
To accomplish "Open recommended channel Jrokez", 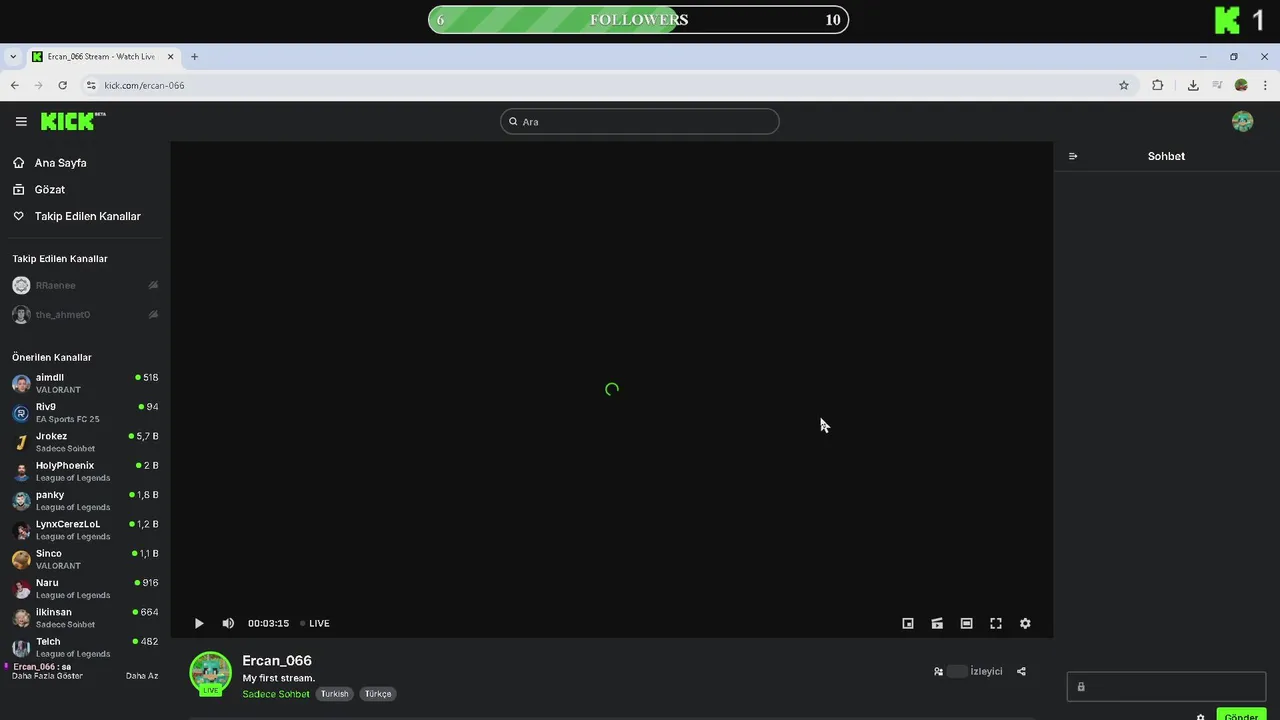I will (x=85, y=442).
